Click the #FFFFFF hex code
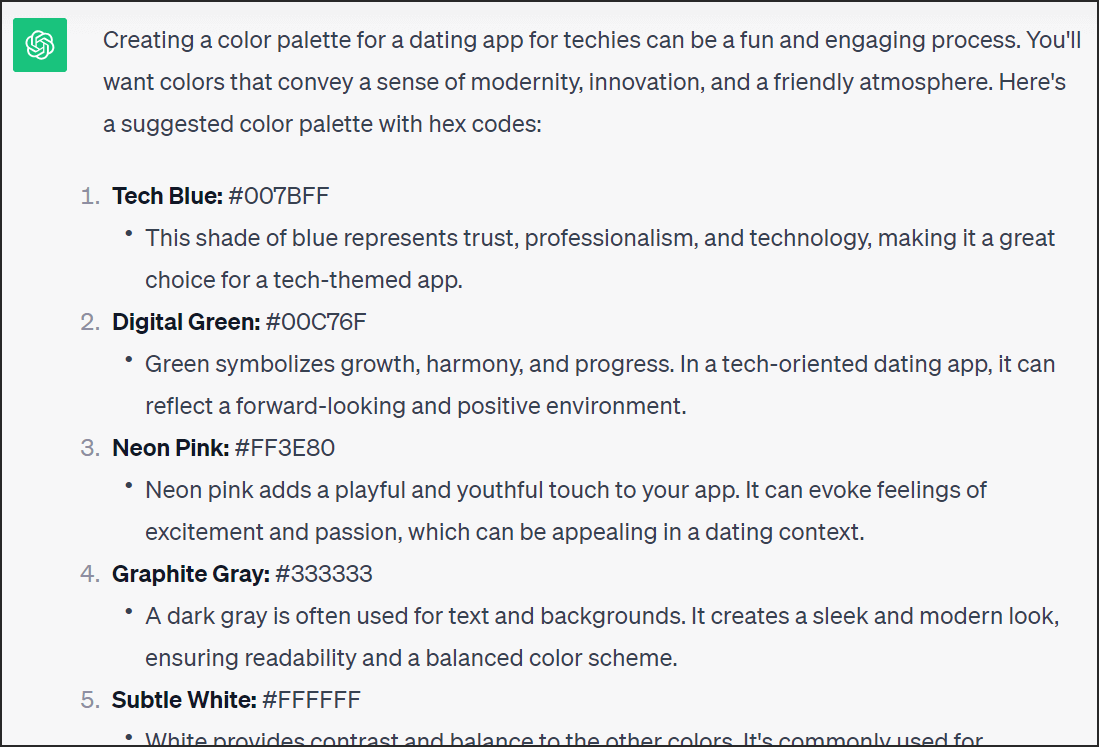 point(311,700)
